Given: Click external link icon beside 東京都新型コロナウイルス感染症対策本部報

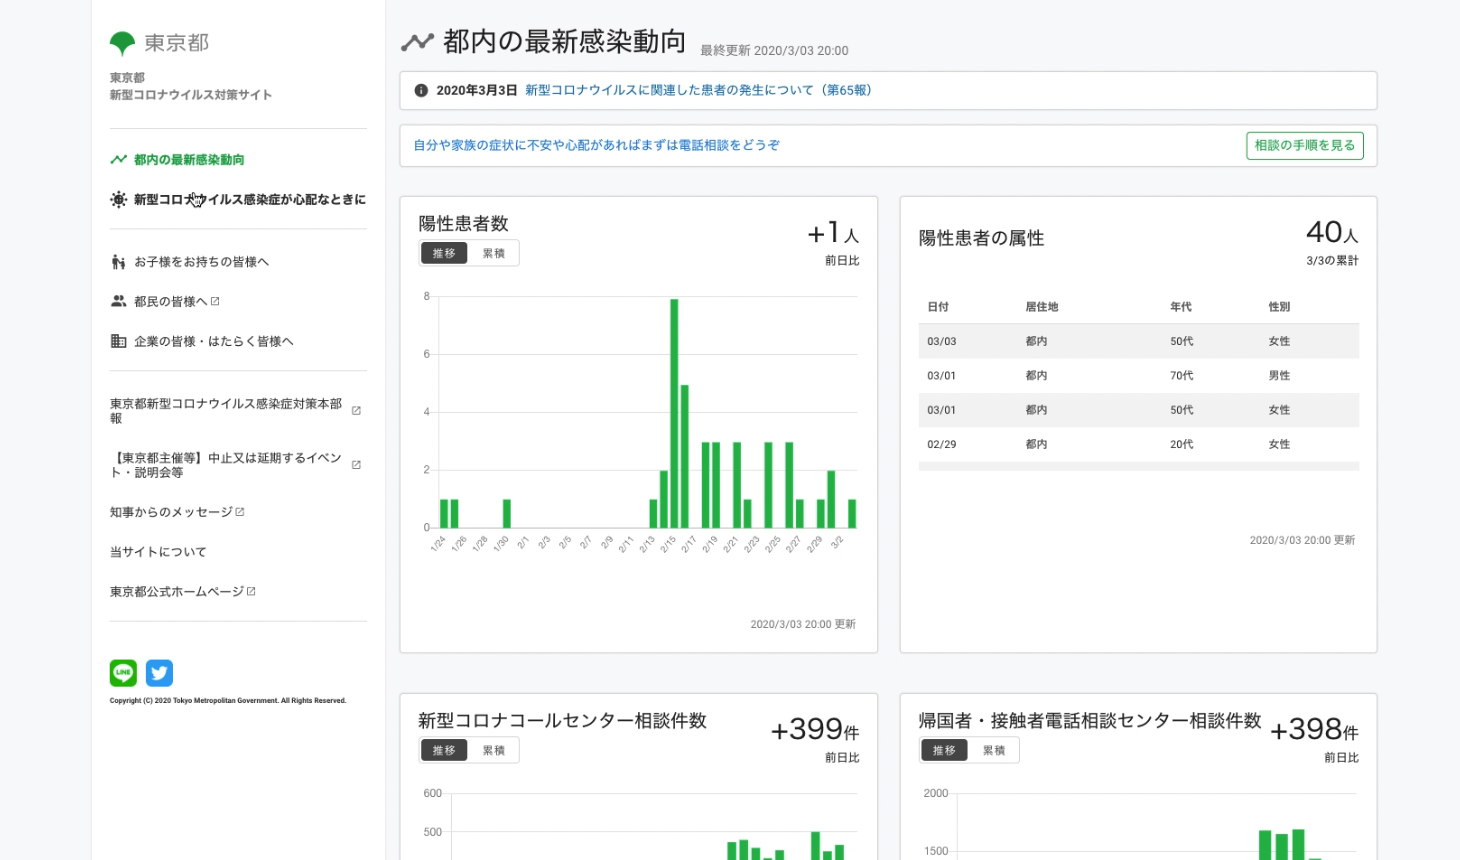Looking at the screenshot, I should coord(356,411).
